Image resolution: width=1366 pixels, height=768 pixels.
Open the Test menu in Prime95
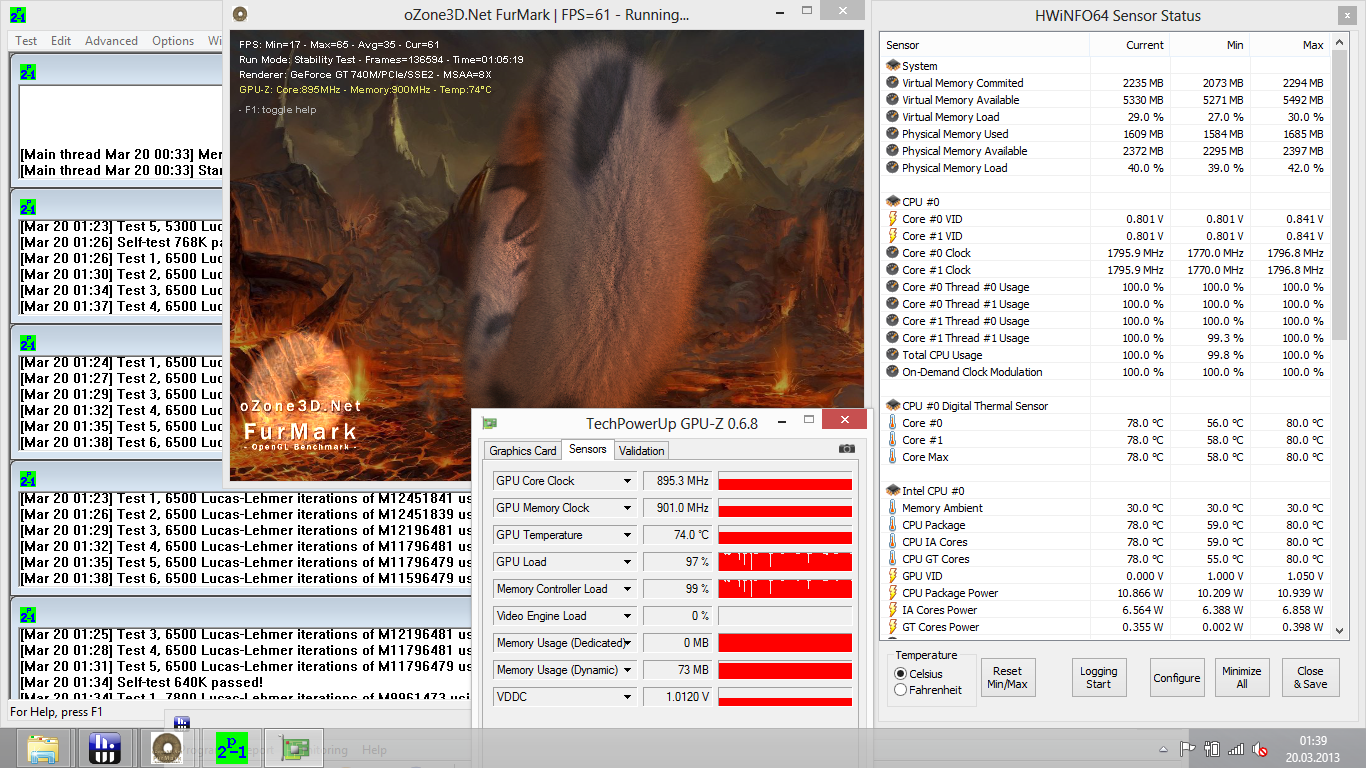[x=26, y=41]
